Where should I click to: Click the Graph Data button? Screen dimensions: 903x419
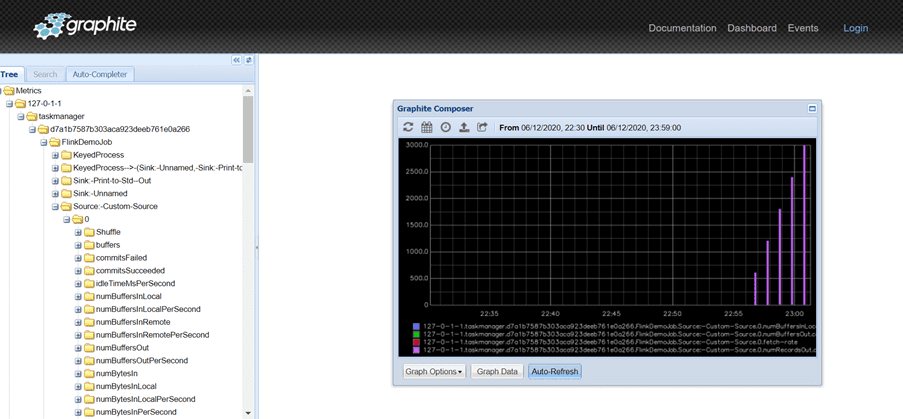497,372
